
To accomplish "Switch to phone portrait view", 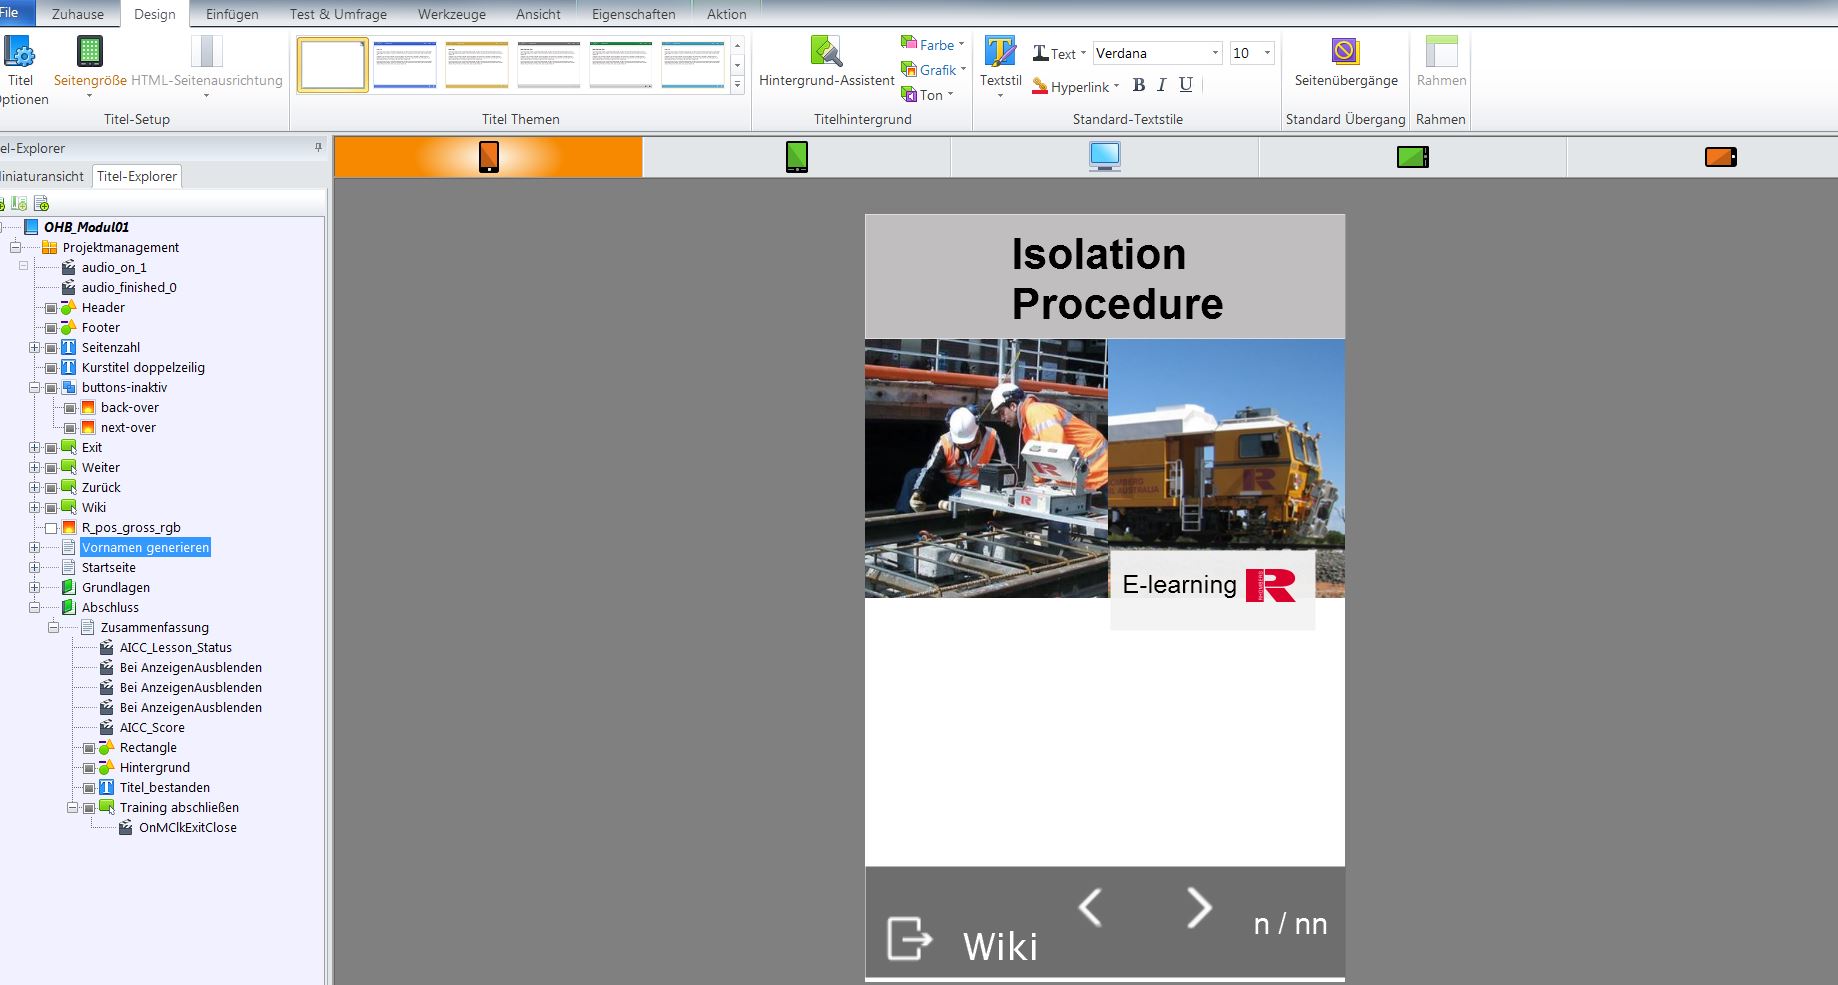I will pyautogui.click(x=488, y=157).
